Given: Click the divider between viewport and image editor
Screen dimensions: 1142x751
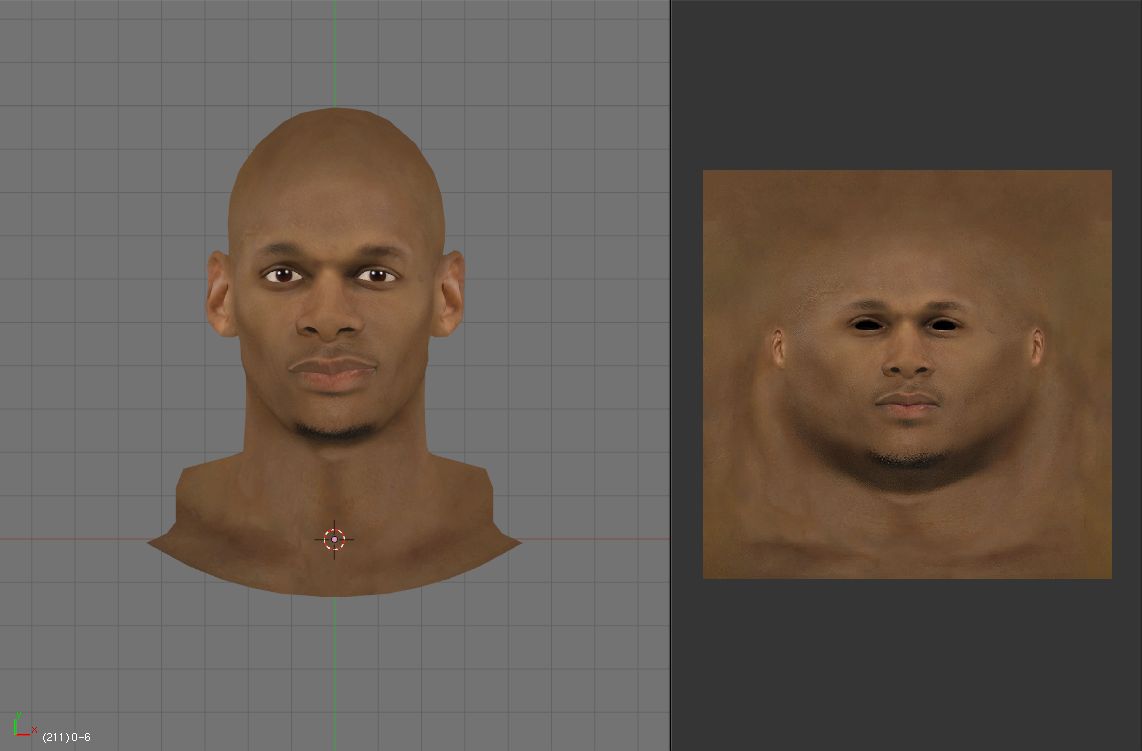Looking at the screenshot, I should (670, 375).
